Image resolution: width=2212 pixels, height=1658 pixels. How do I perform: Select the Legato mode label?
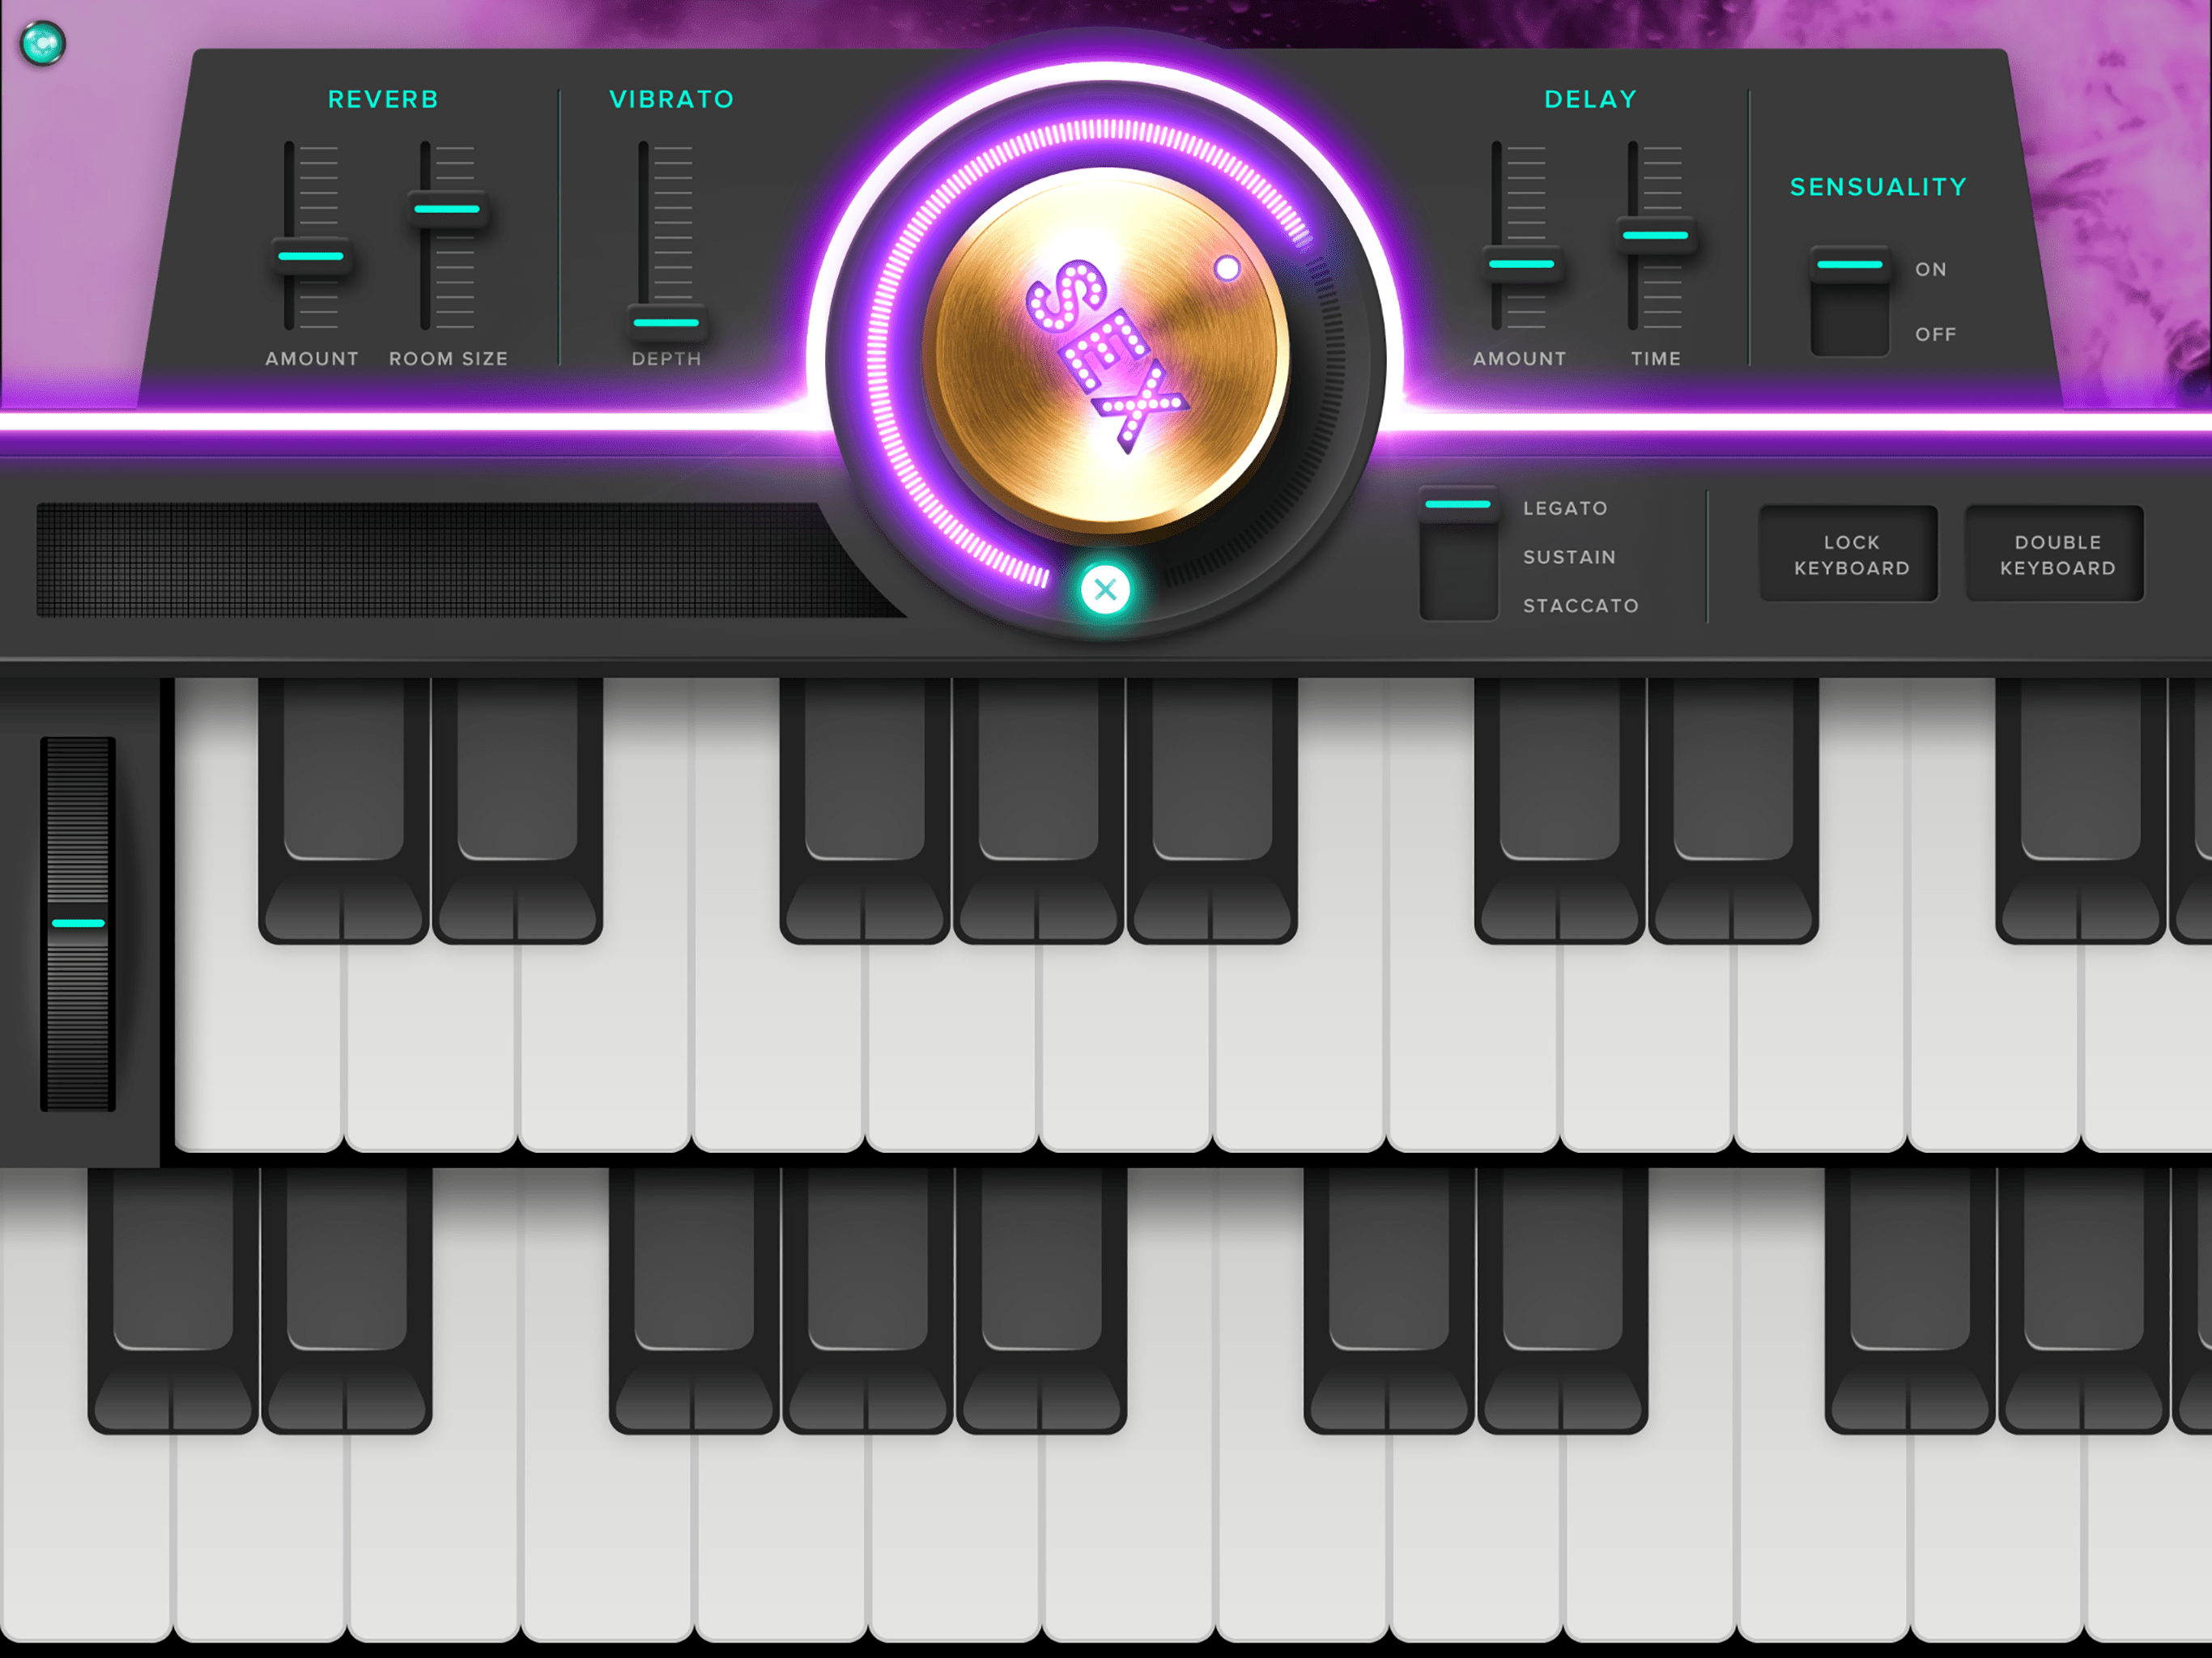point(1564,507)
